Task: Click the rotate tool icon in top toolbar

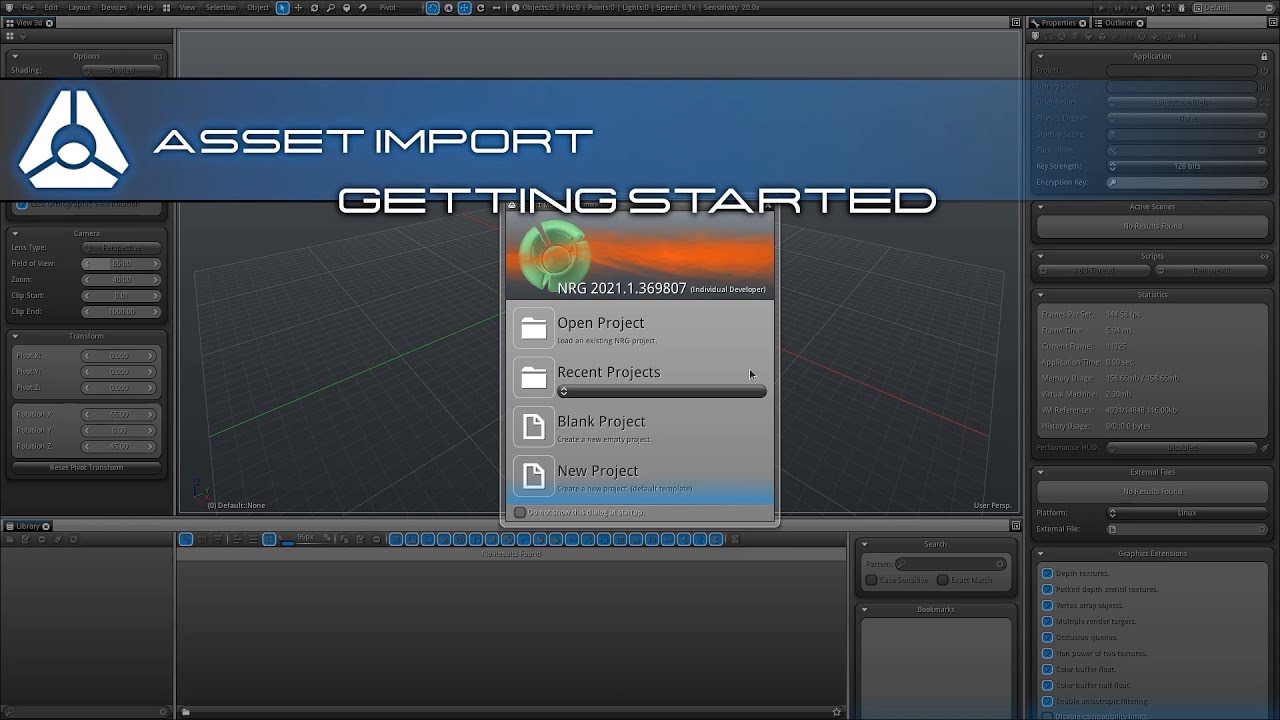Action: [314, 8]
